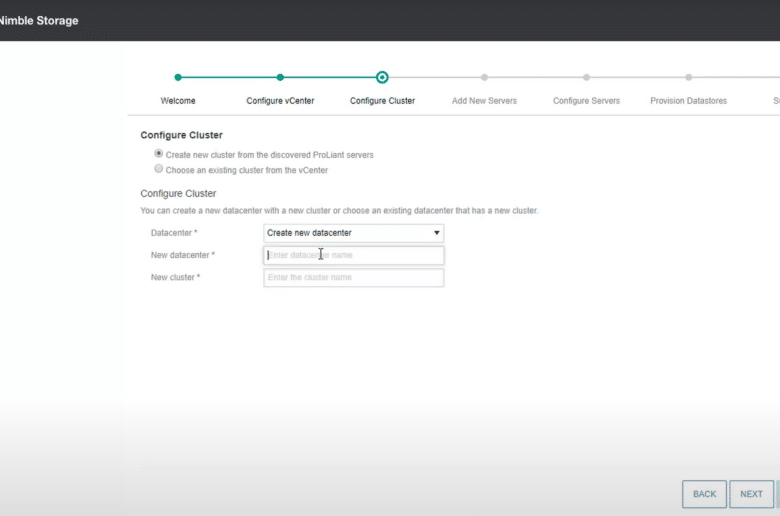Select the Configure Cluster step label
The image size is (780, 516).
[x=382, y=101]
